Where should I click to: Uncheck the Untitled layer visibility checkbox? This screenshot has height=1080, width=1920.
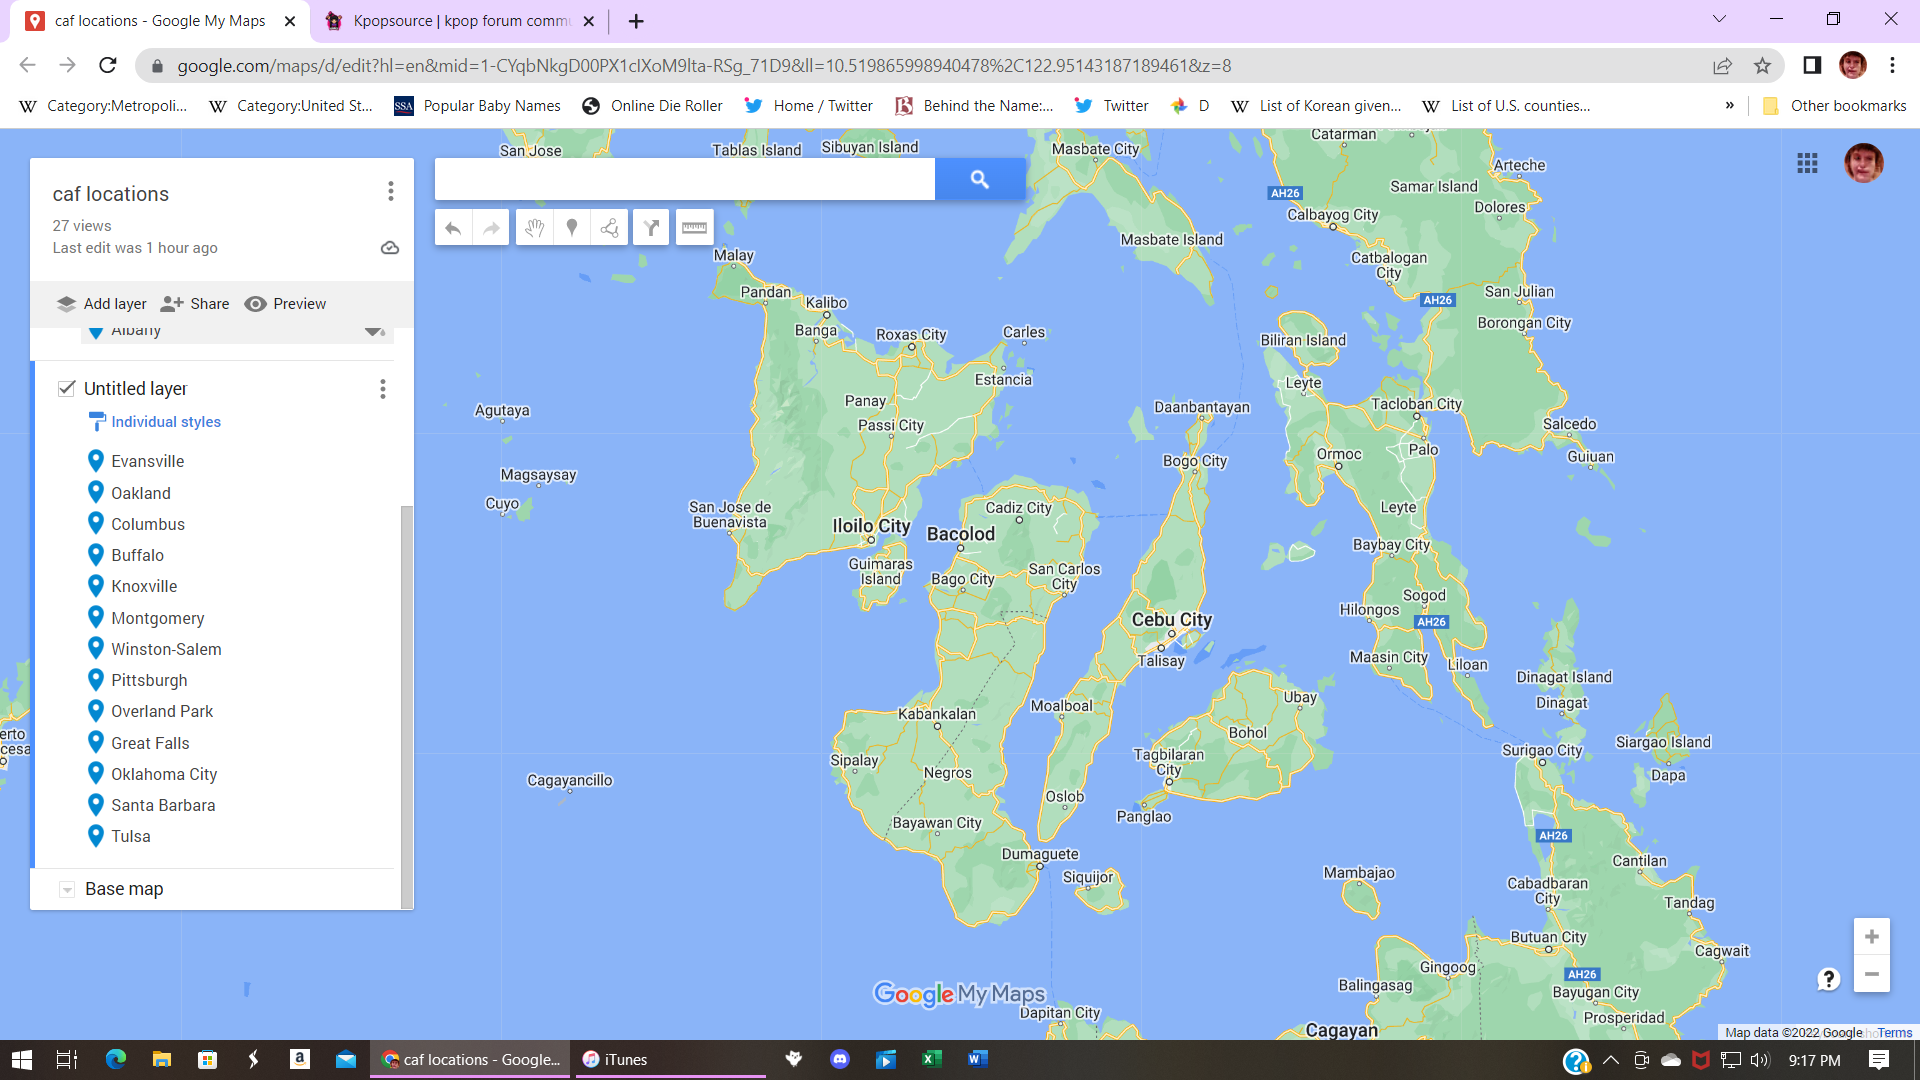pos(67,388)
